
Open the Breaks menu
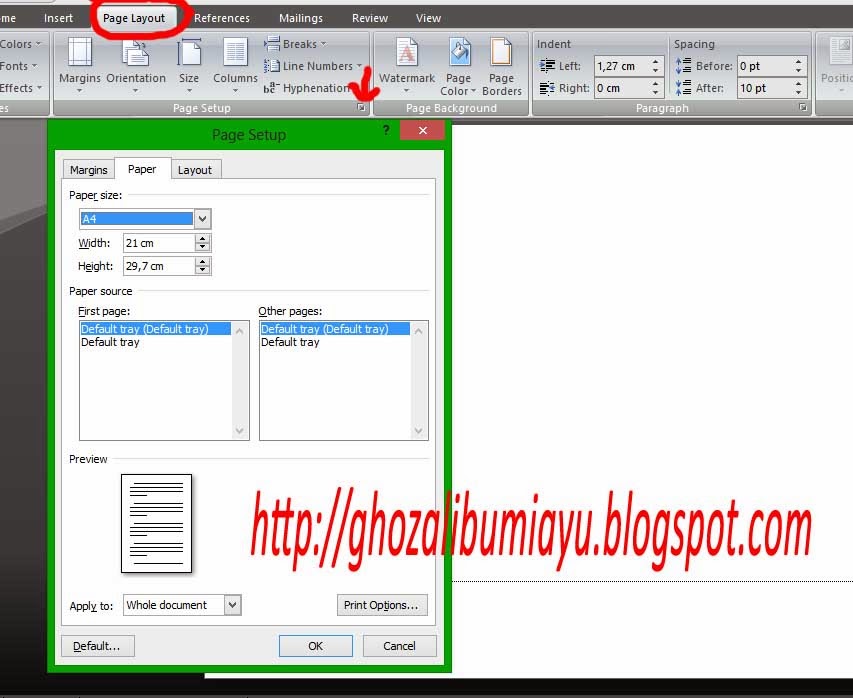(x=295, y=44)
